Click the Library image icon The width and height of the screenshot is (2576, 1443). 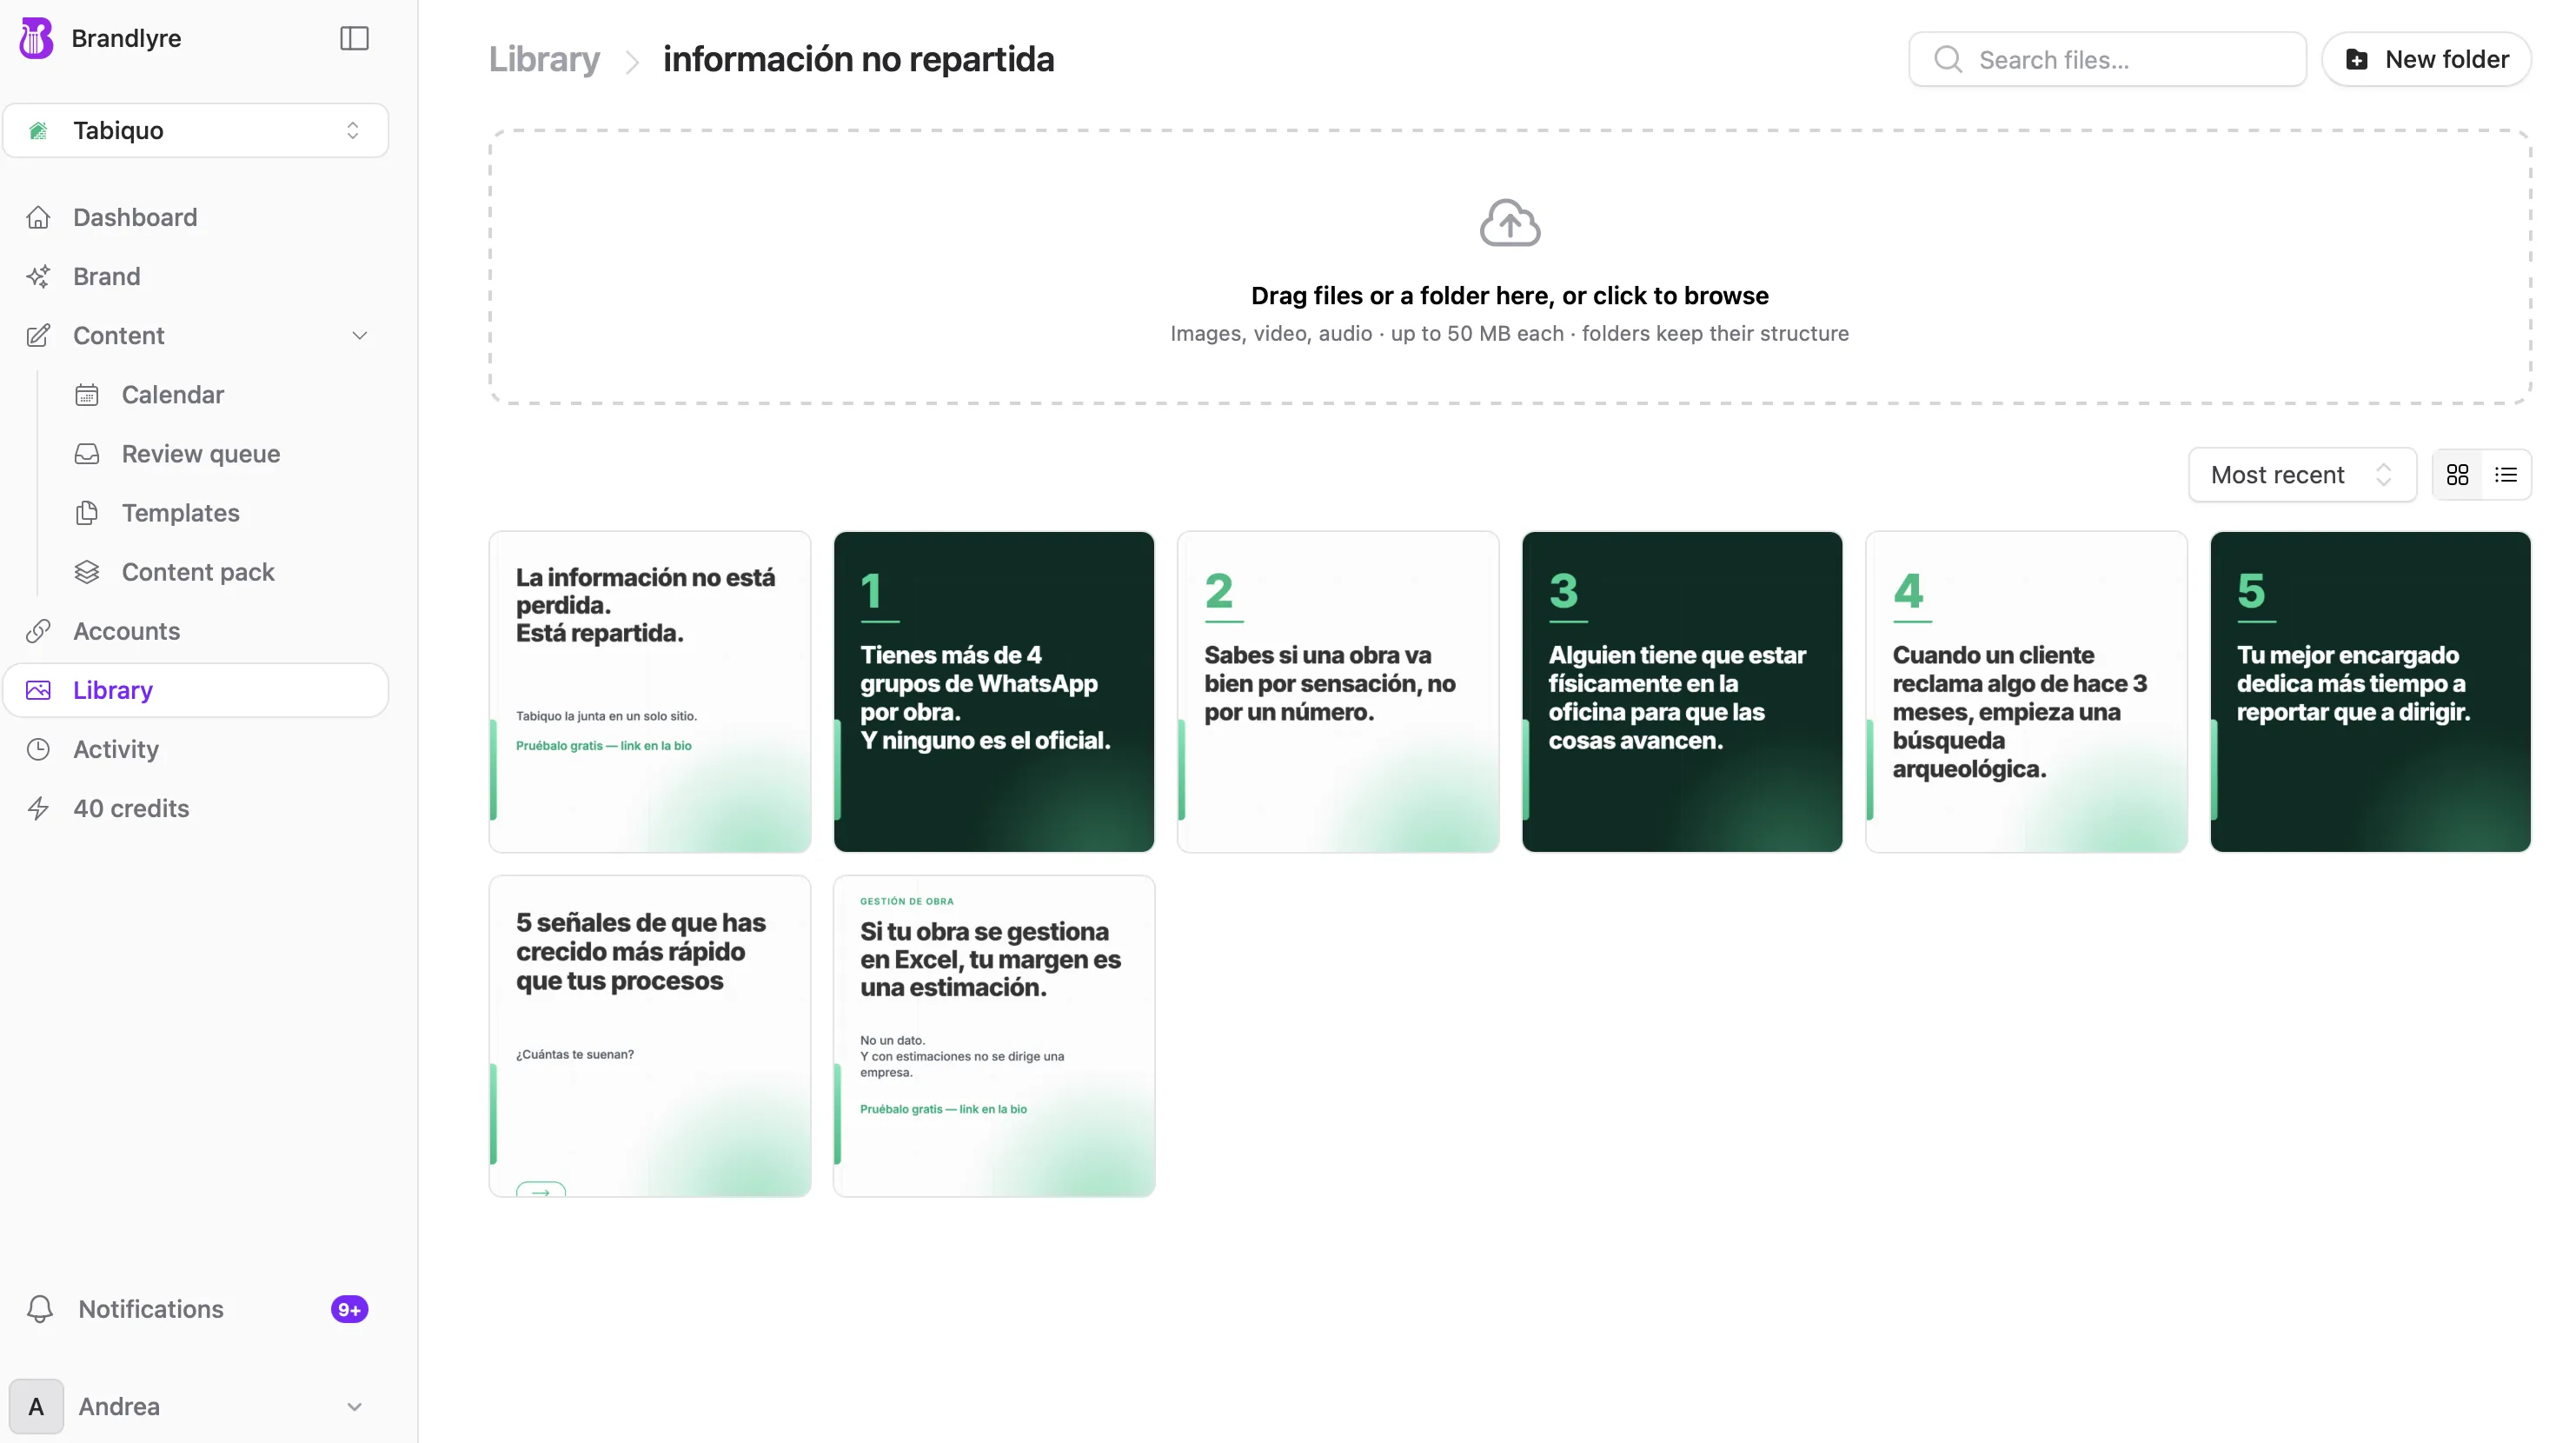point(38,689)
